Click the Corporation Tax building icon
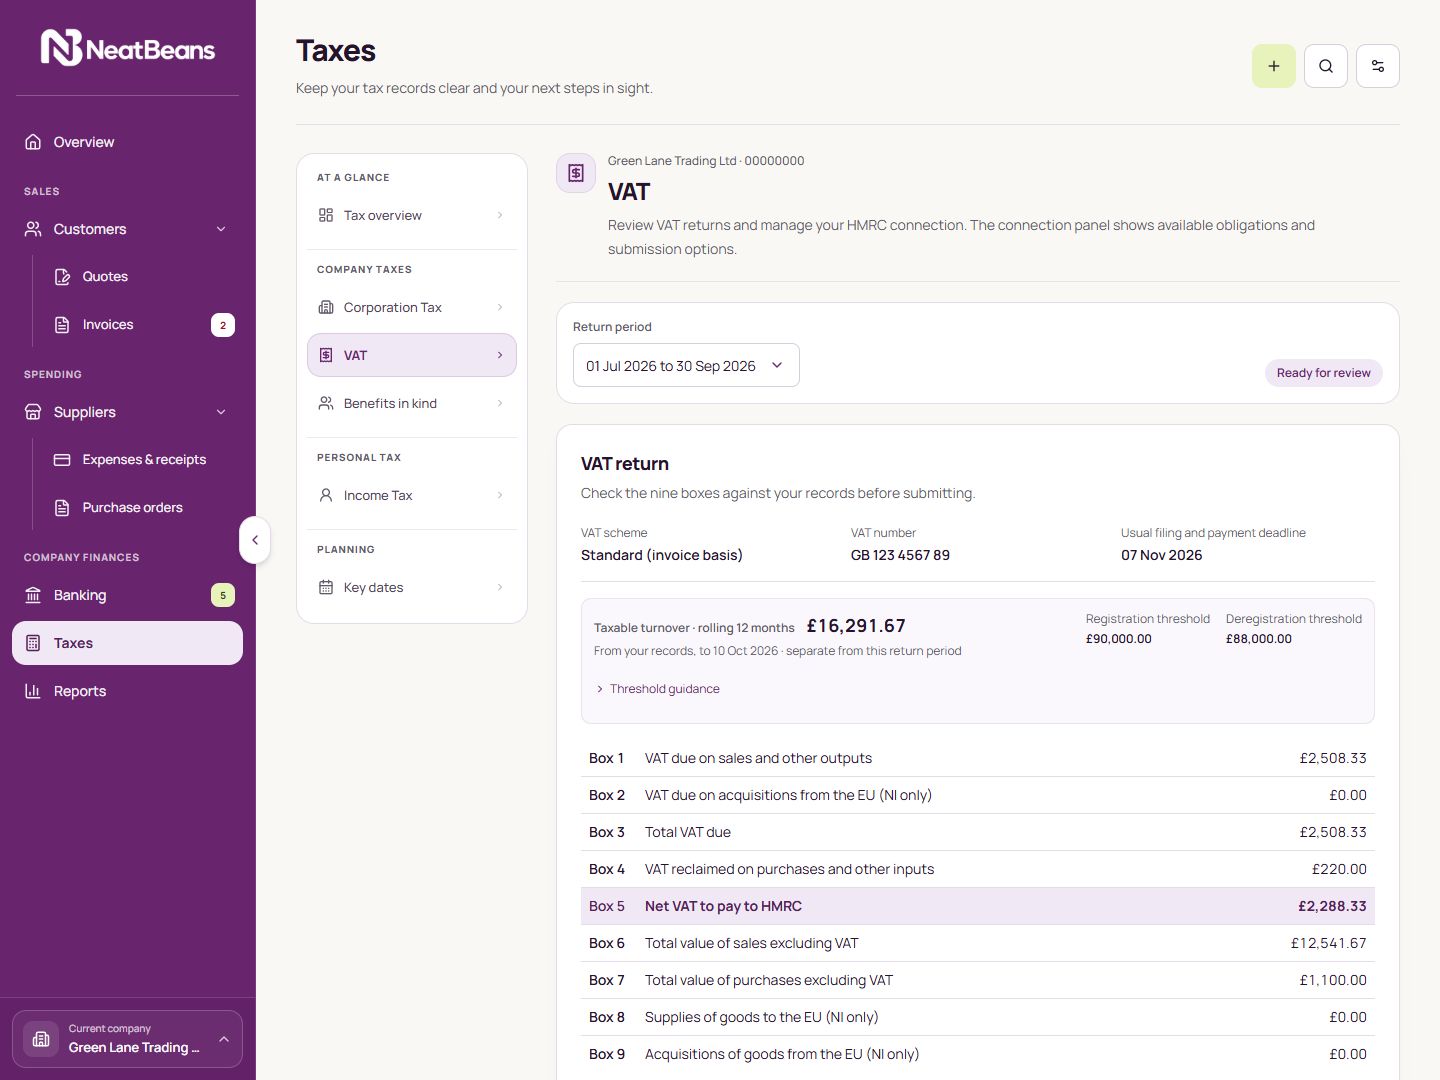 point(326,307)
